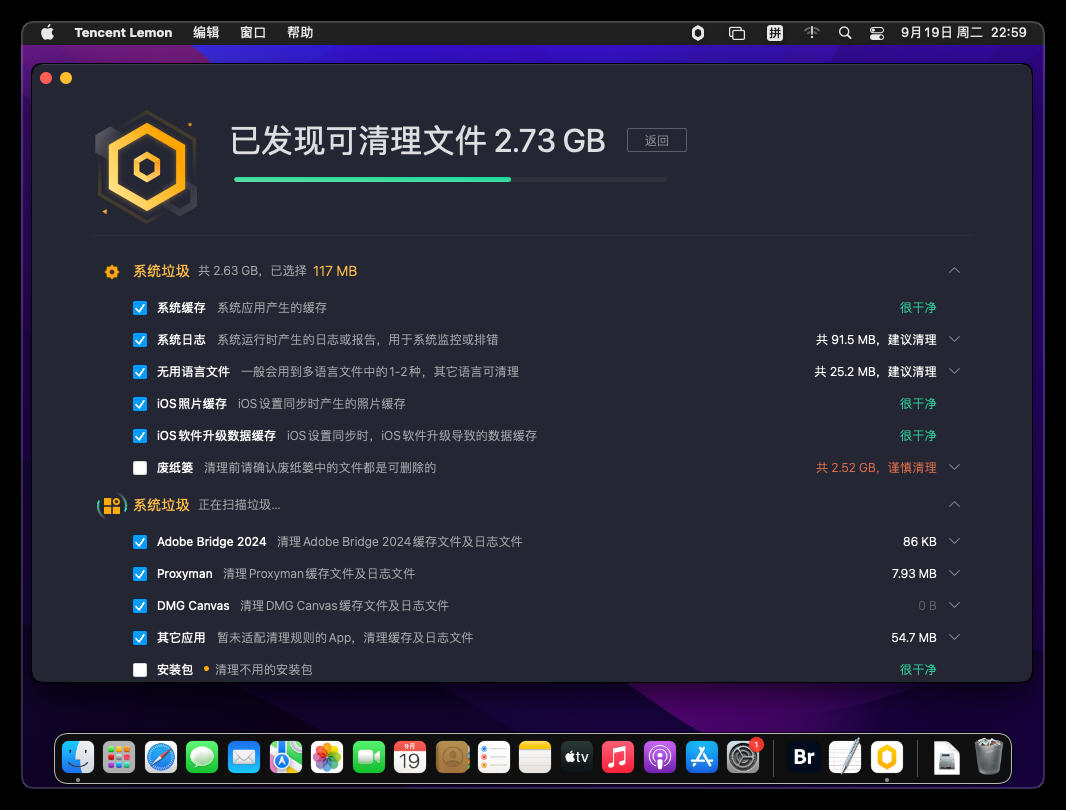Open Reminders app in dock
The height and width of the screenshot is (810, 1066).
coord(494,757)
